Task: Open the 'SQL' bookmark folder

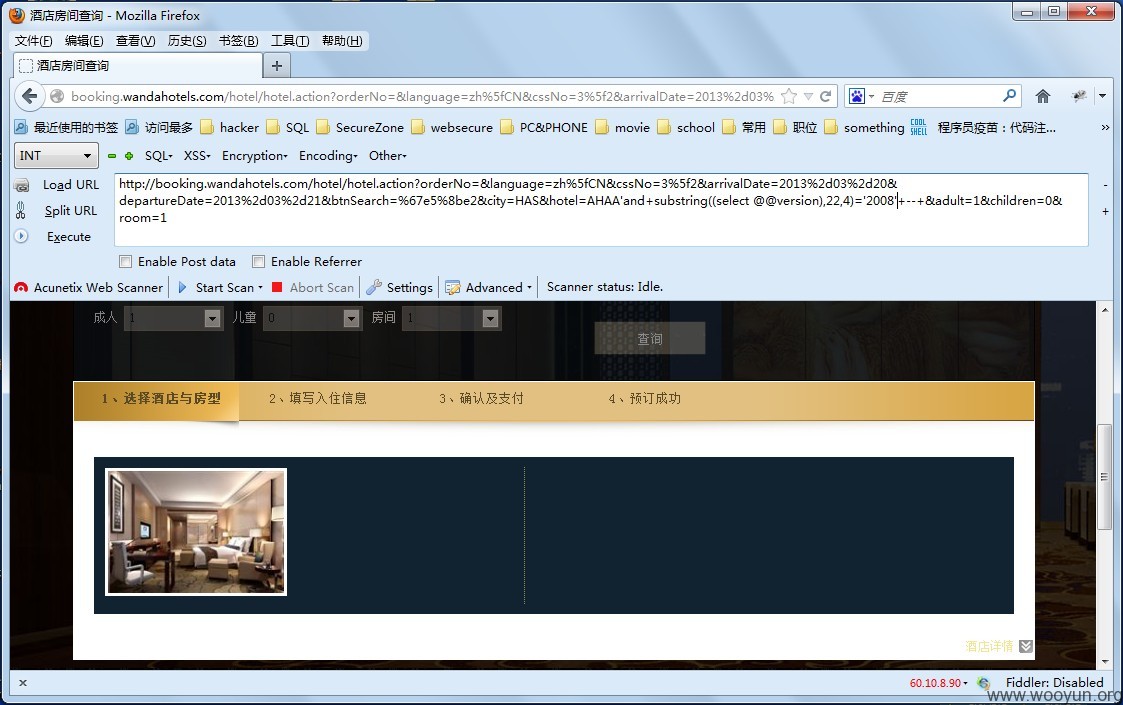Action: tap(287, 128)
